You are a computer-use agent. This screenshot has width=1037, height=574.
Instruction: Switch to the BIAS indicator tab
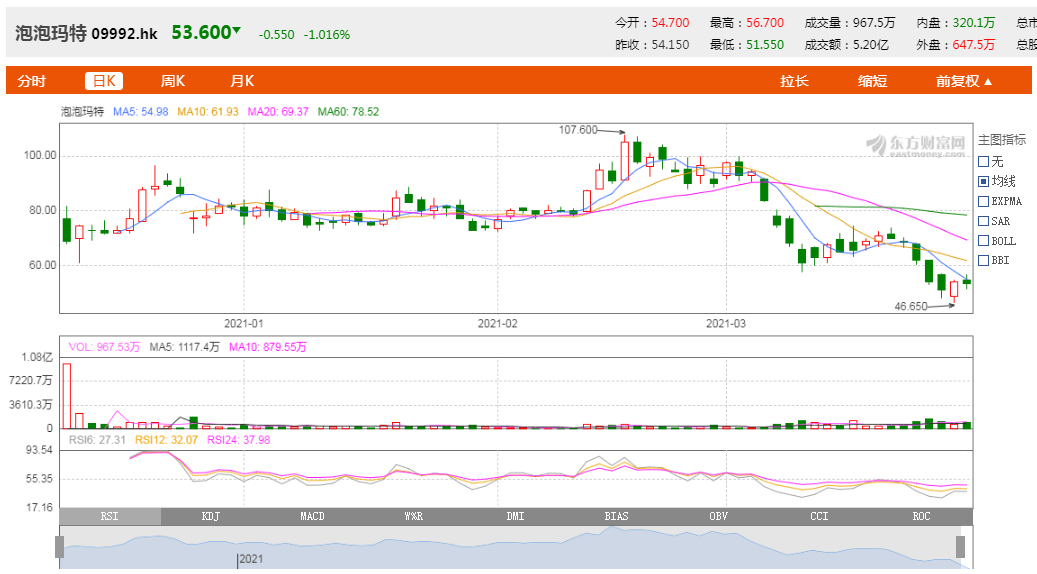(616, 516)
